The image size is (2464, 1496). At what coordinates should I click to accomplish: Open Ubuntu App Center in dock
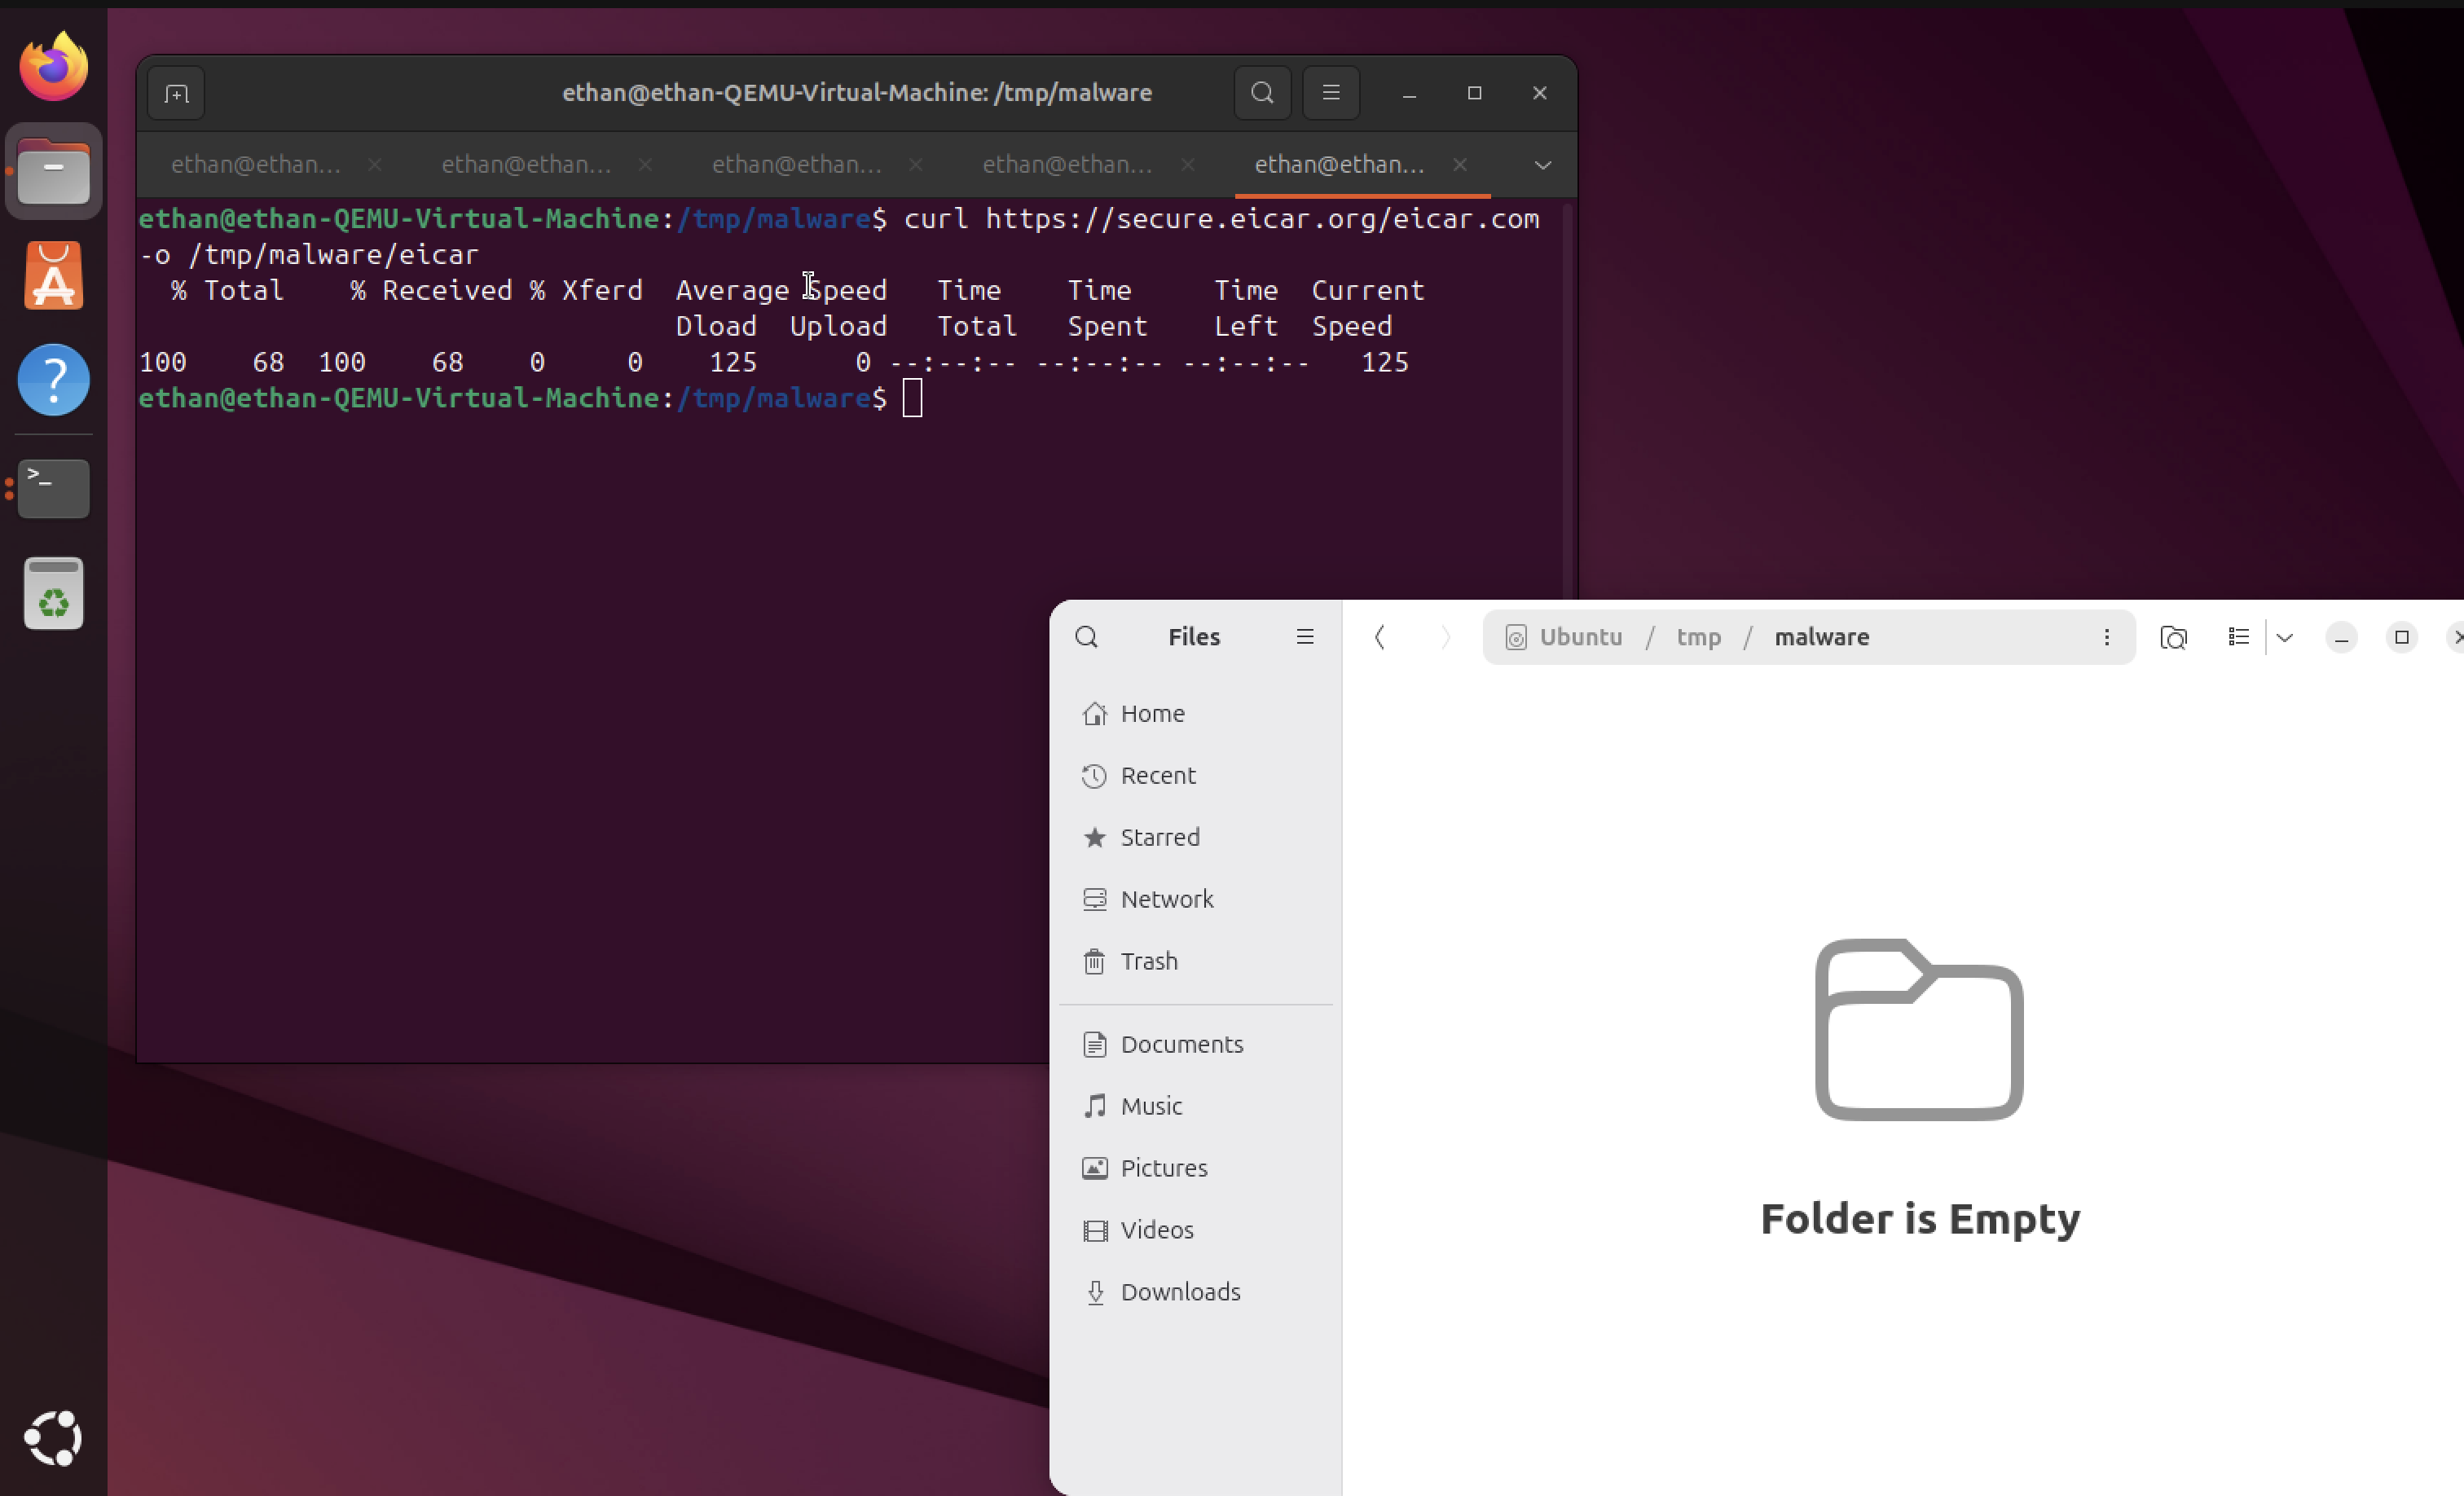[x=54, y=277]
